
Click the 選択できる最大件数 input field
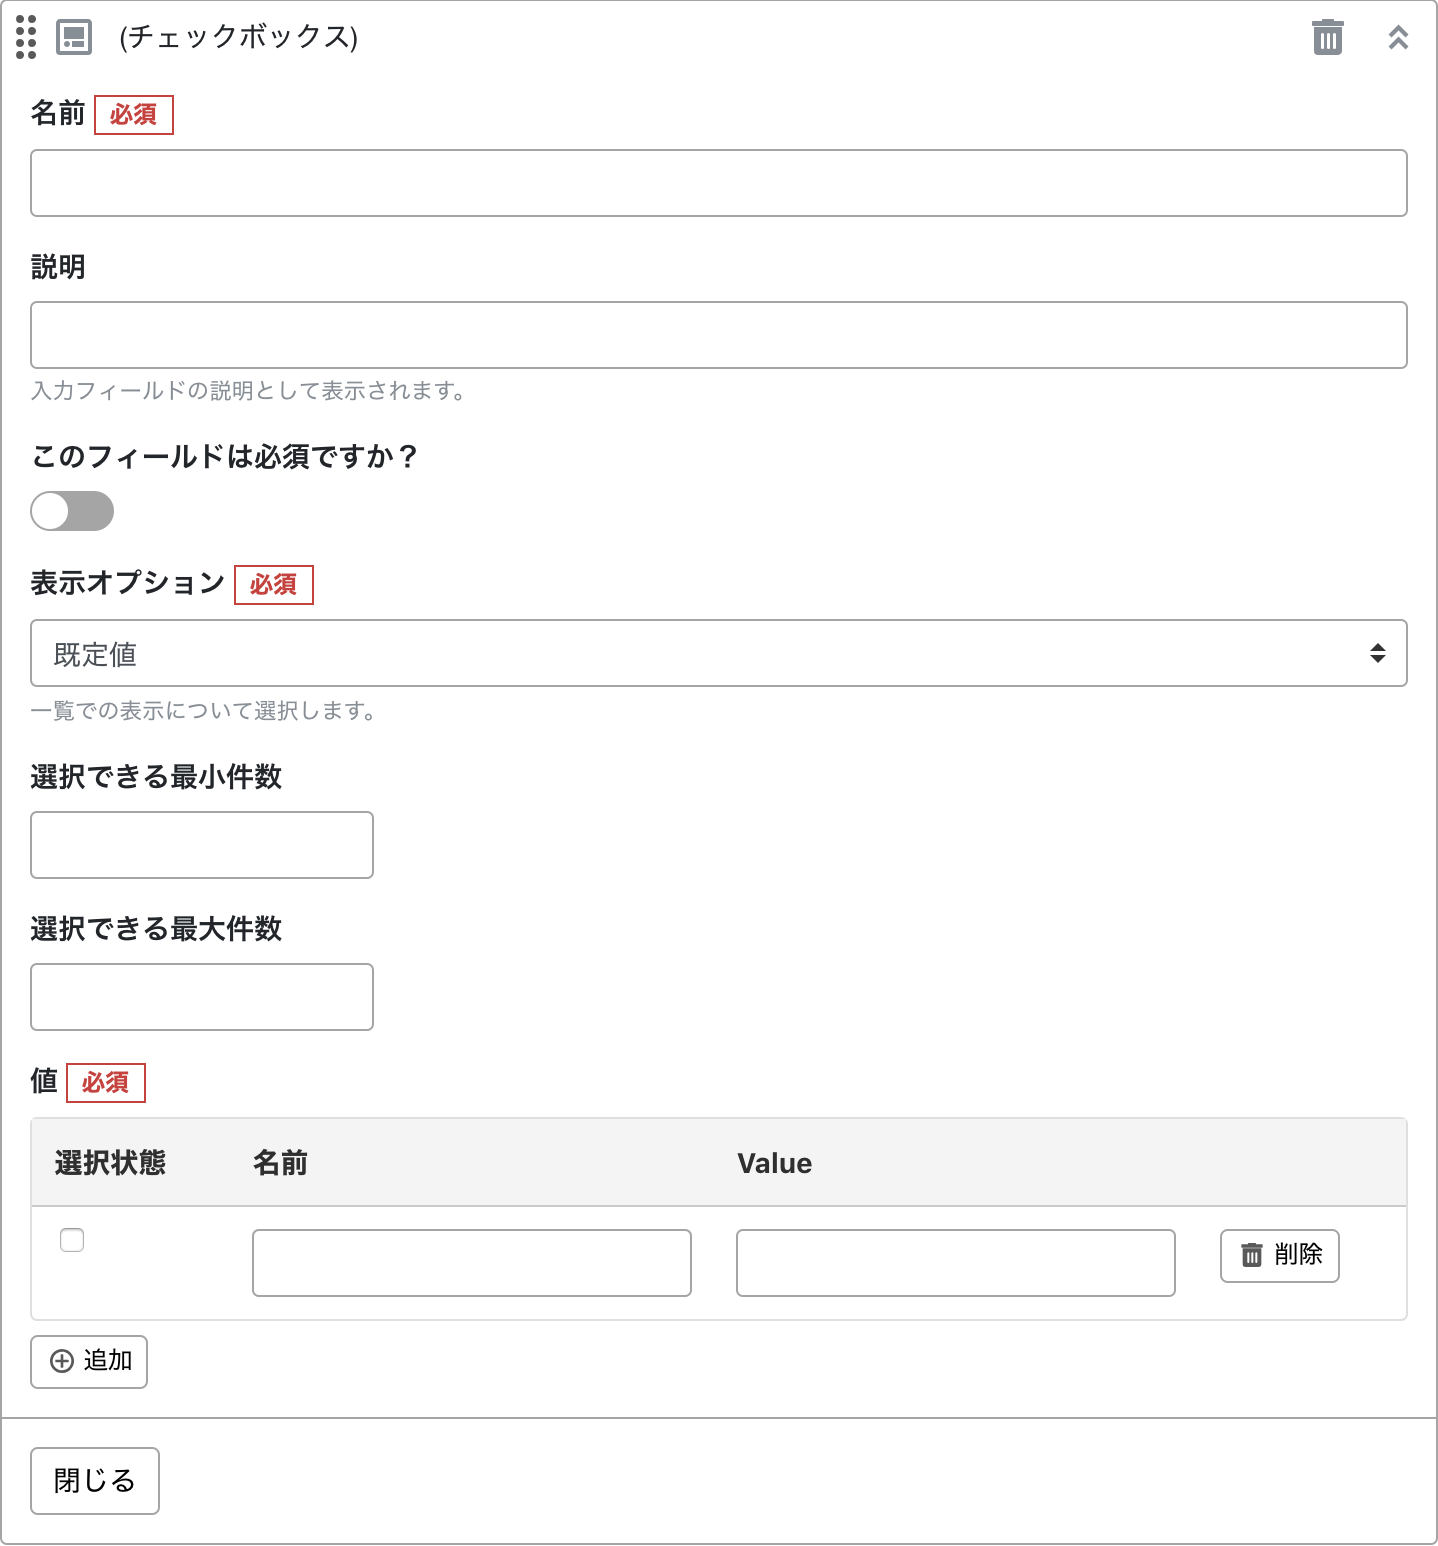202,997
